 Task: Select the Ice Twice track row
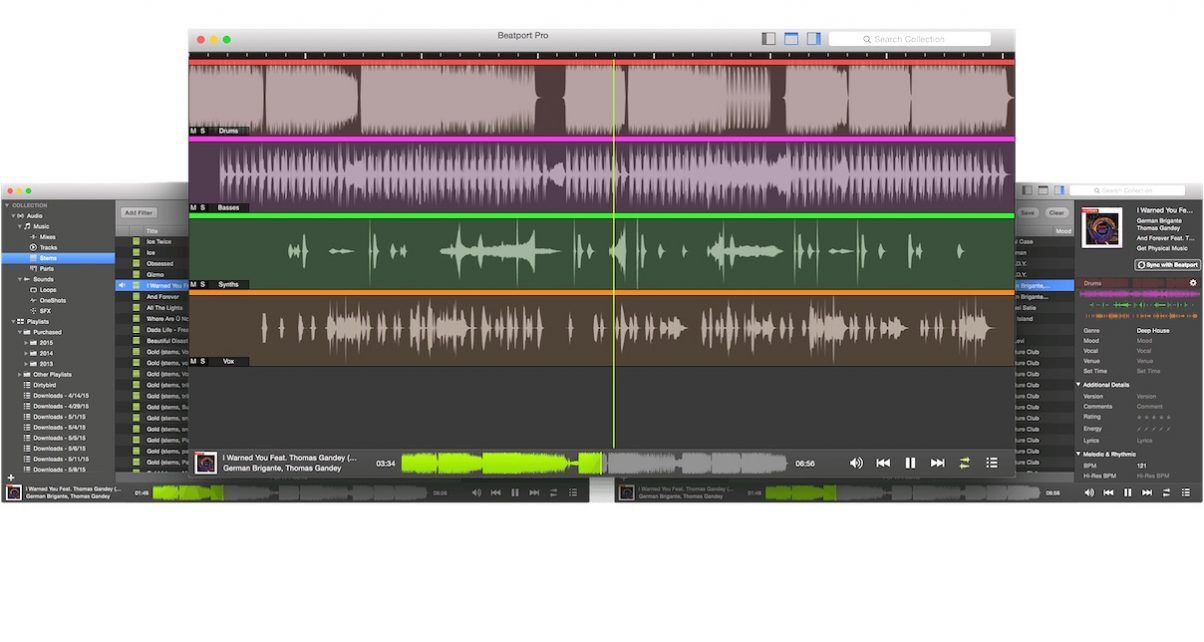(x=151, y=242)
